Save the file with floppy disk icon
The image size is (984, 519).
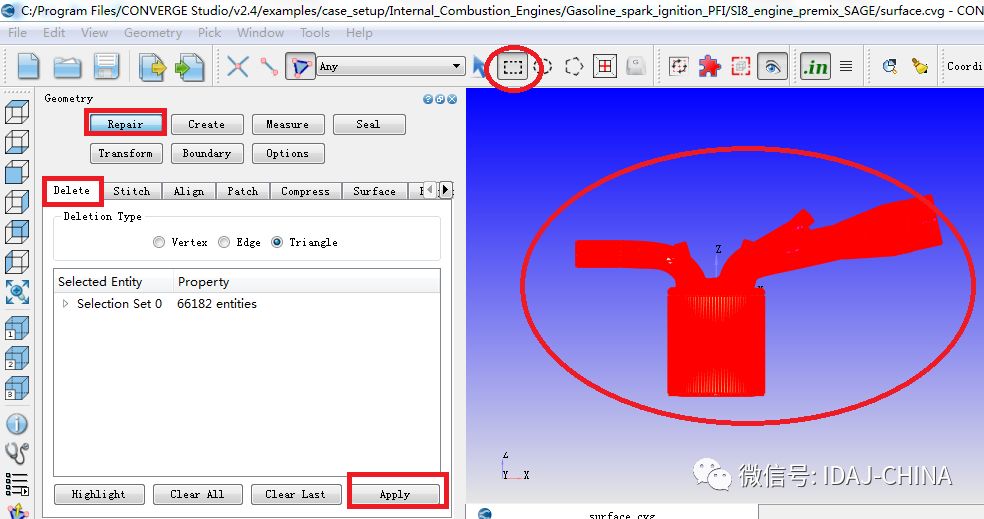[106, 66]
